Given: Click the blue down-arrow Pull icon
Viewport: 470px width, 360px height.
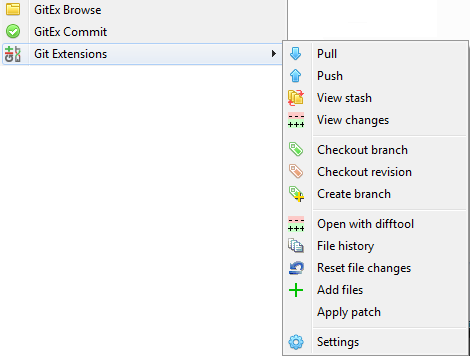Looking at the screenshot, I should 296,54.
